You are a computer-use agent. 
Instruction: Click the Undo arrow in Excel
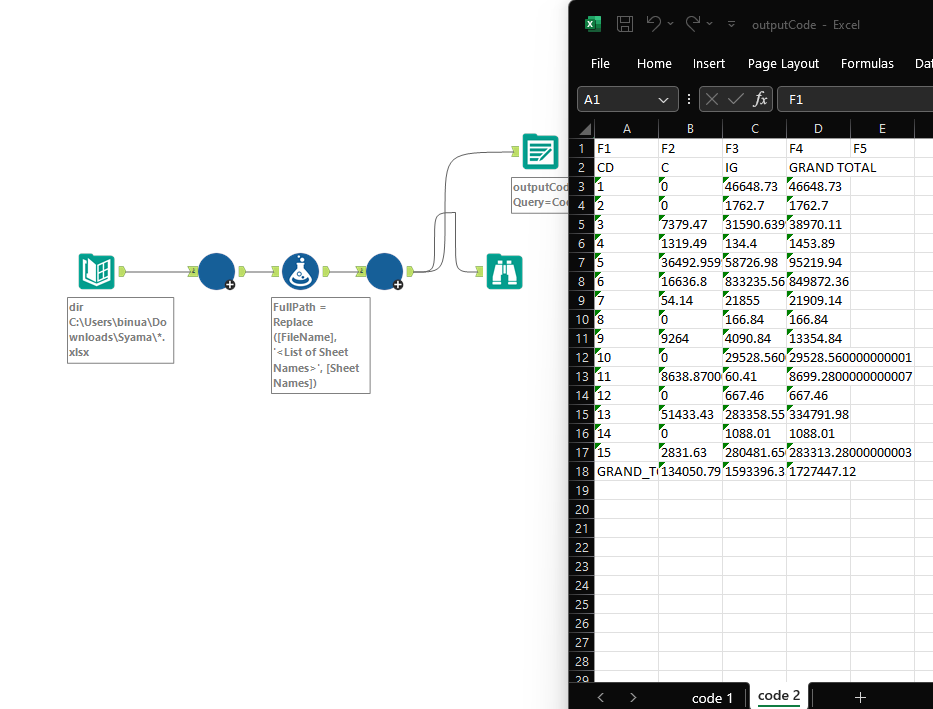tap(653, 24)
